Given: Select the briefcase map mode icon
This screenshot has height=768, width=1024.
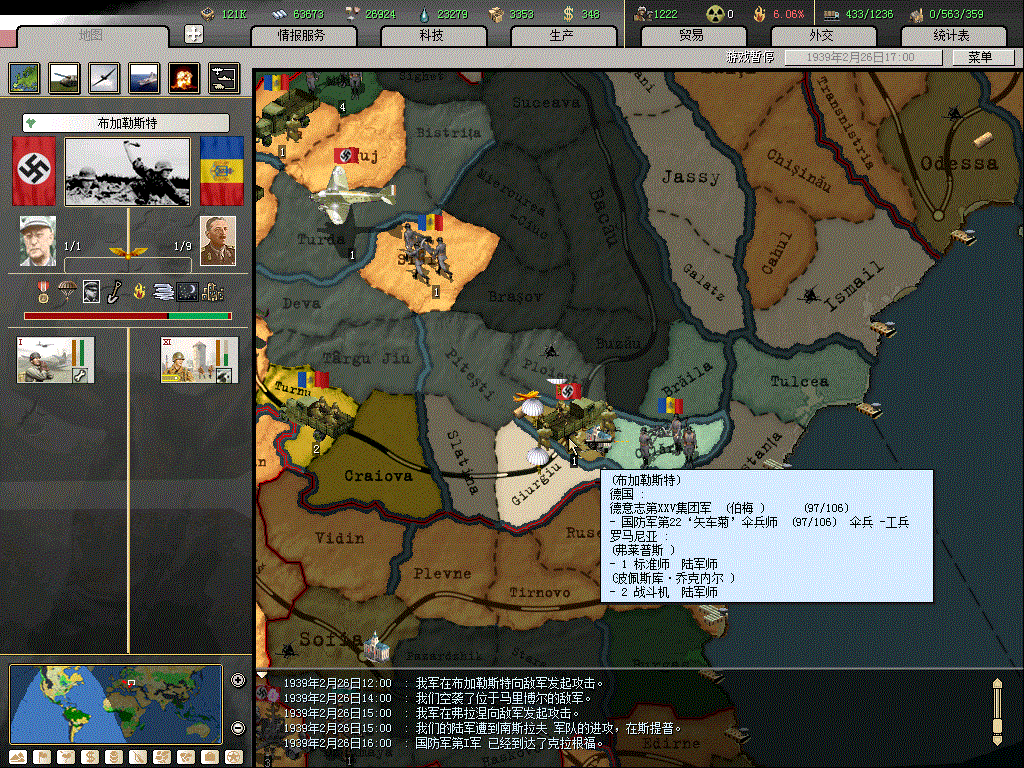Looking at the screenshot, I should click(x=210, y=758).
